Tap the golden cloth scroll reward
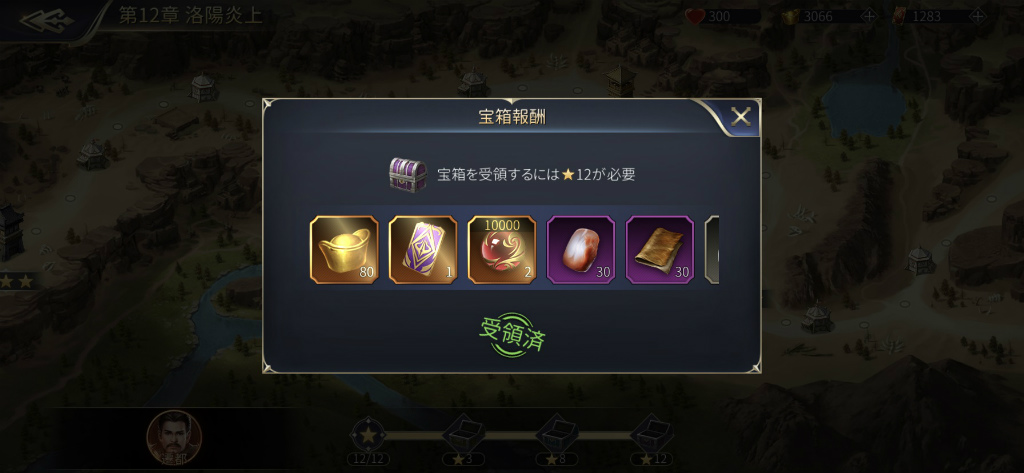Viewport: 1024px width, 473px height. pyautogui.click(x=660, y=250)
